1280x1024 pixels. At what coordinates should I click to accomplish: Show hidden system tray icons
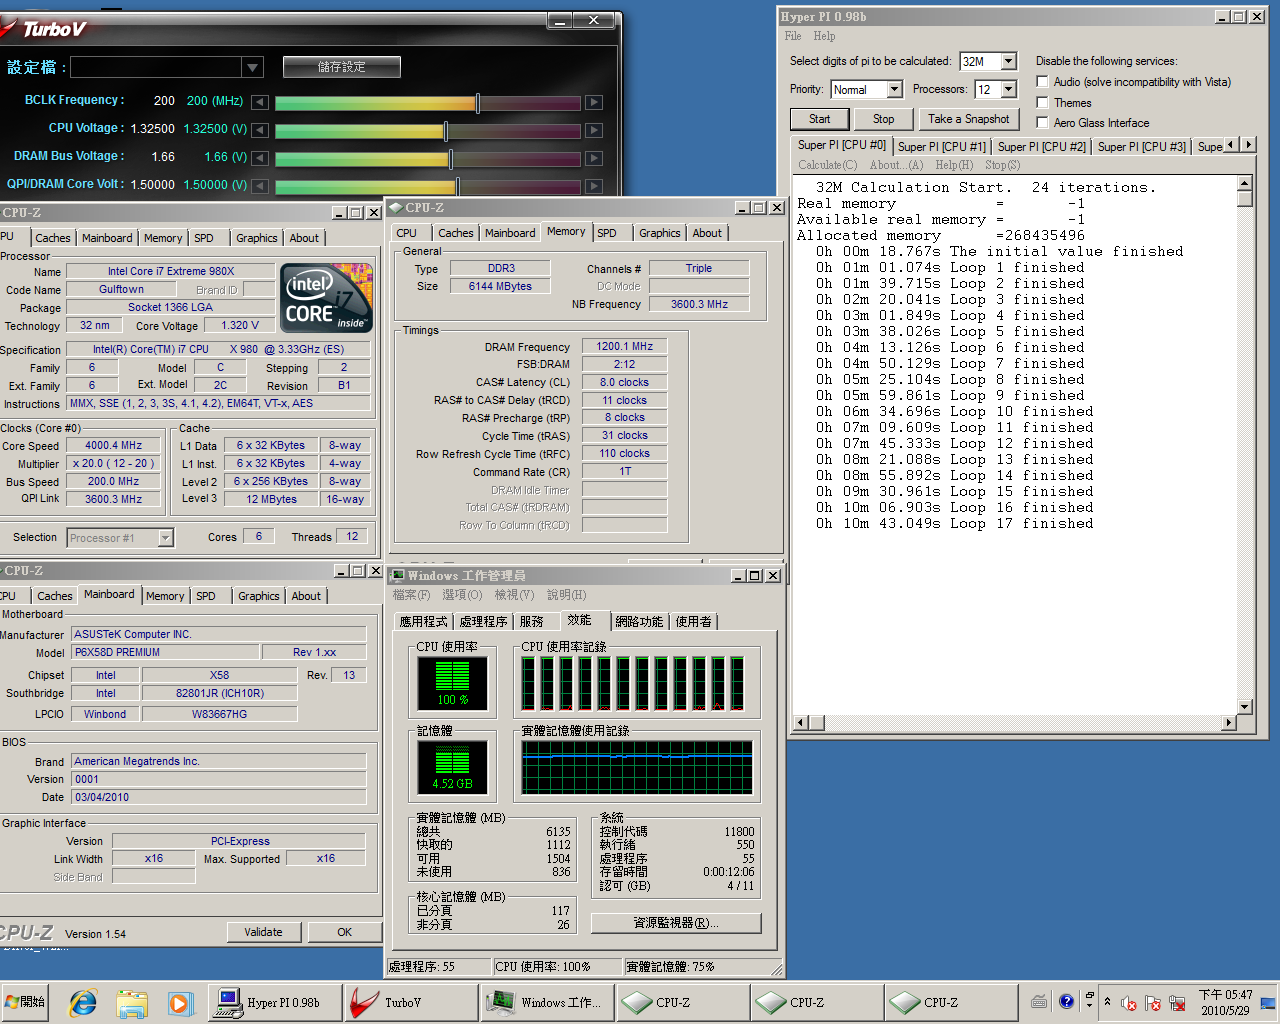coord(1107,1001)
